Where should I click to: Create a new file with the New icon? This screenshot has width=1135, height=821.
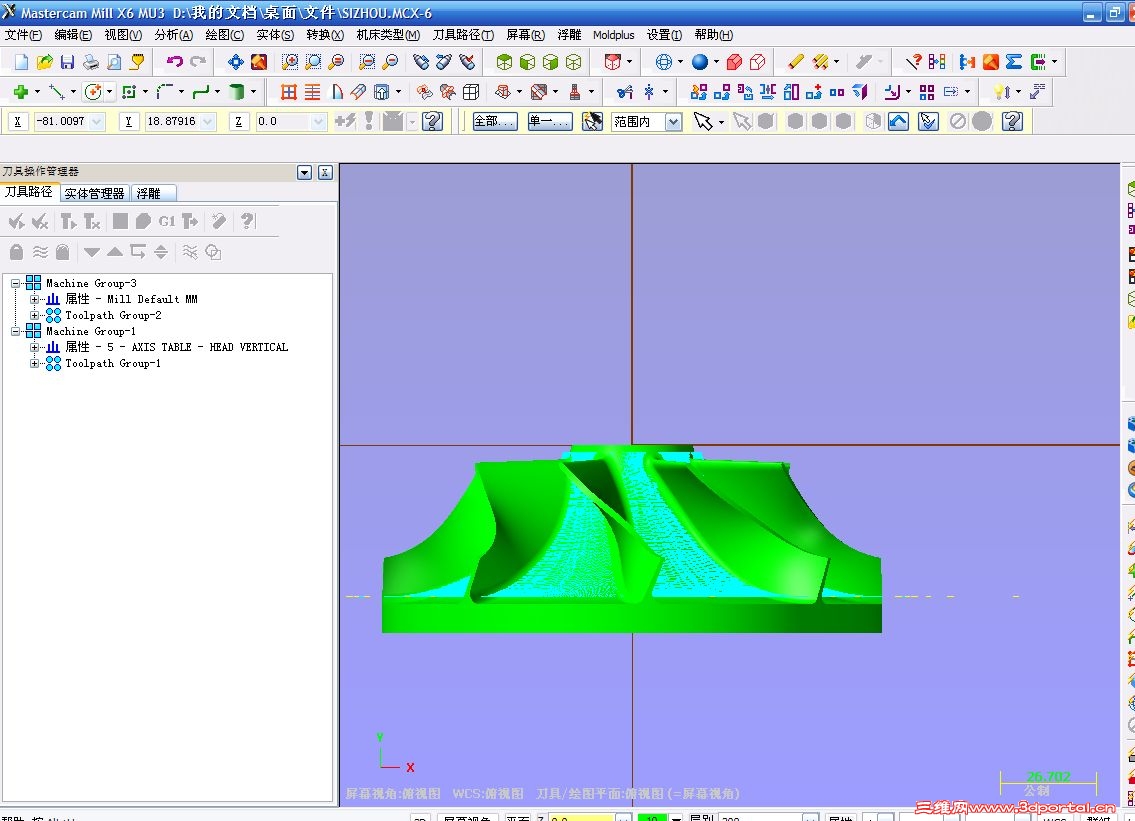pyautogui.click(x=21, y=62)
